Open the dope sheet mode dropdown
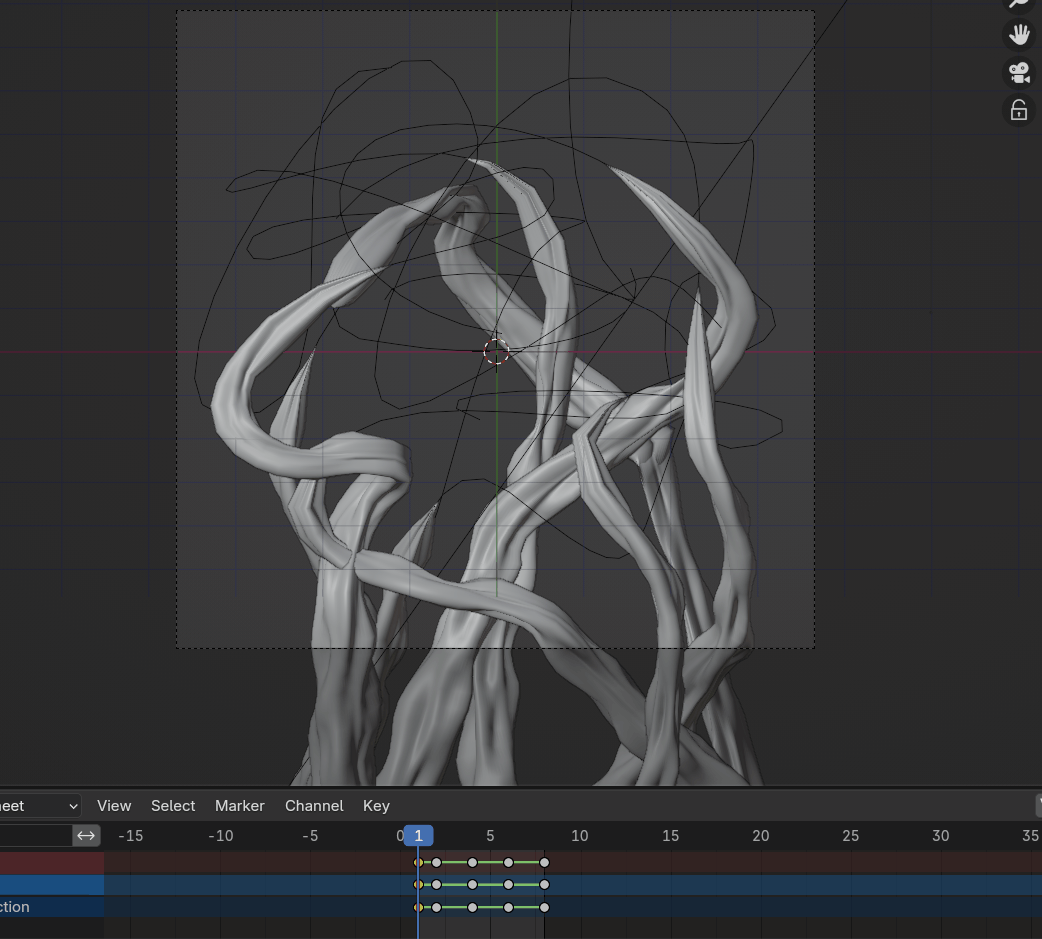Image resolution: width=1042 pixels, height=939 pixels. pos(38,806)
